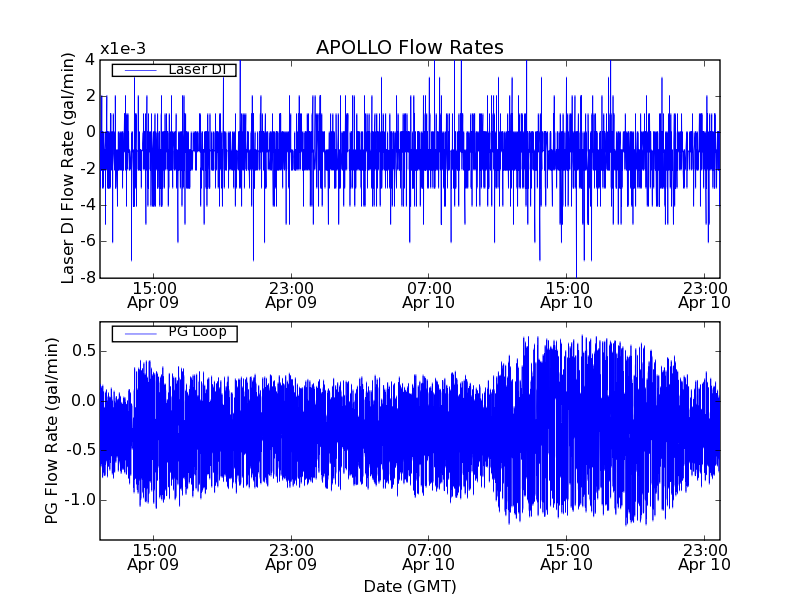This screenshot has width=800, height=600.
Task: Click the 'Date (GMT)' x-axis label
Action: pyautogui.click(x=410, y=586)
